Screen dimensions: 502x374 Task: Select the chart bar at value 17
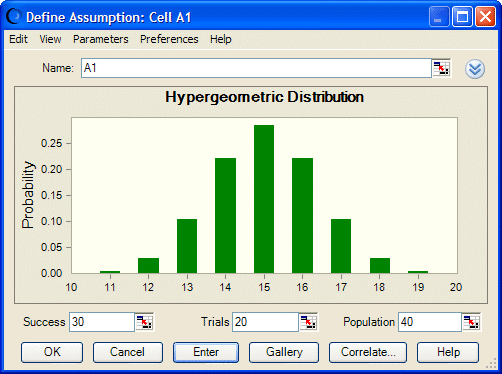click(341, 246)
